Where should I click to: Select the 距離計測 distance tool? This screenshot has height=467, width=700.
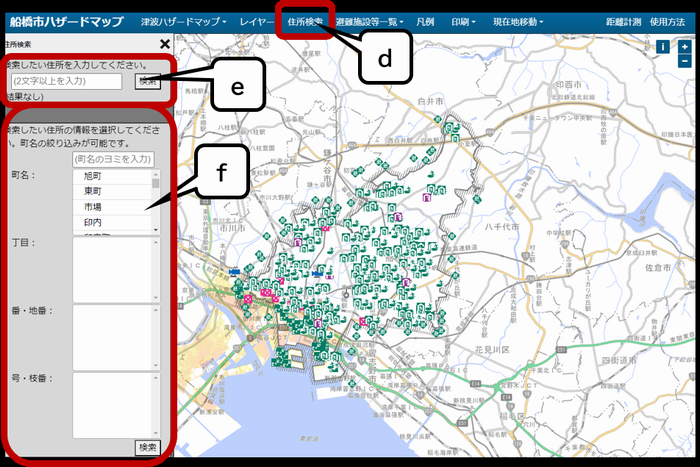click(x=623, y=21)
